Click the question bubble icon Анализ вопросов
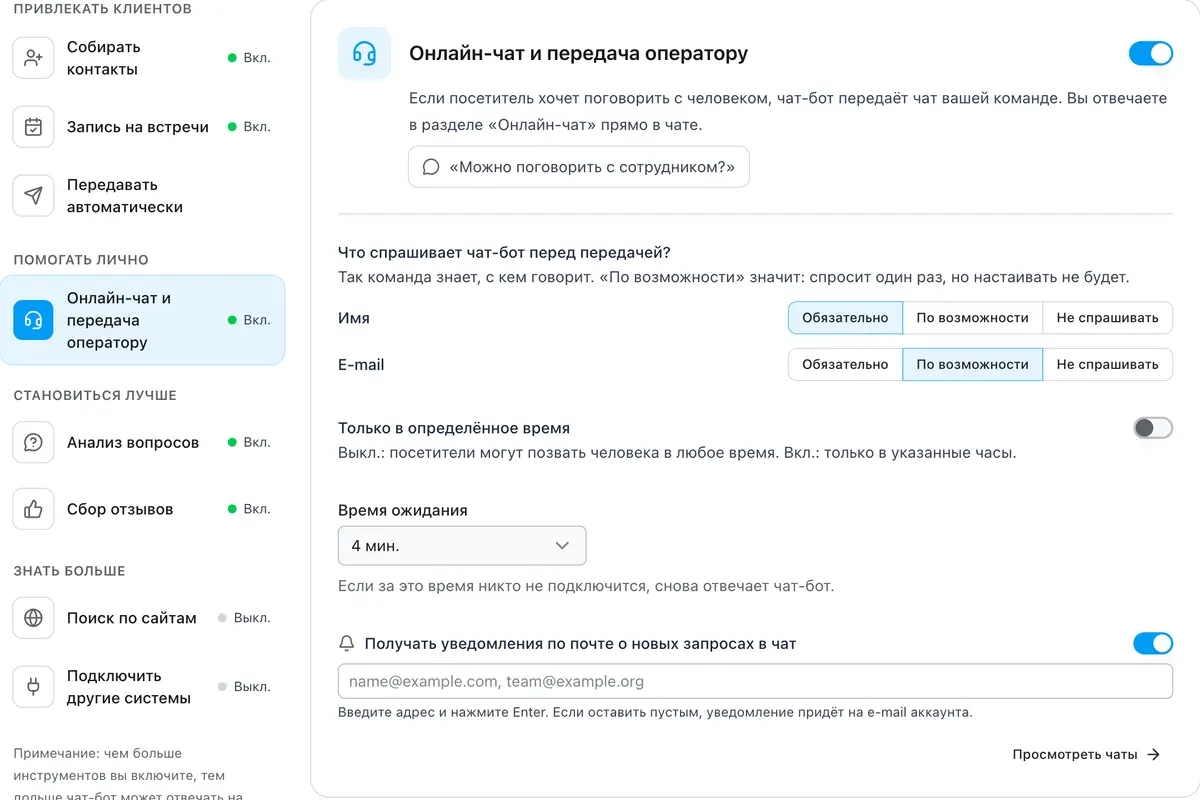Viewport: 1200px width, 800px height. coord(33,442)
